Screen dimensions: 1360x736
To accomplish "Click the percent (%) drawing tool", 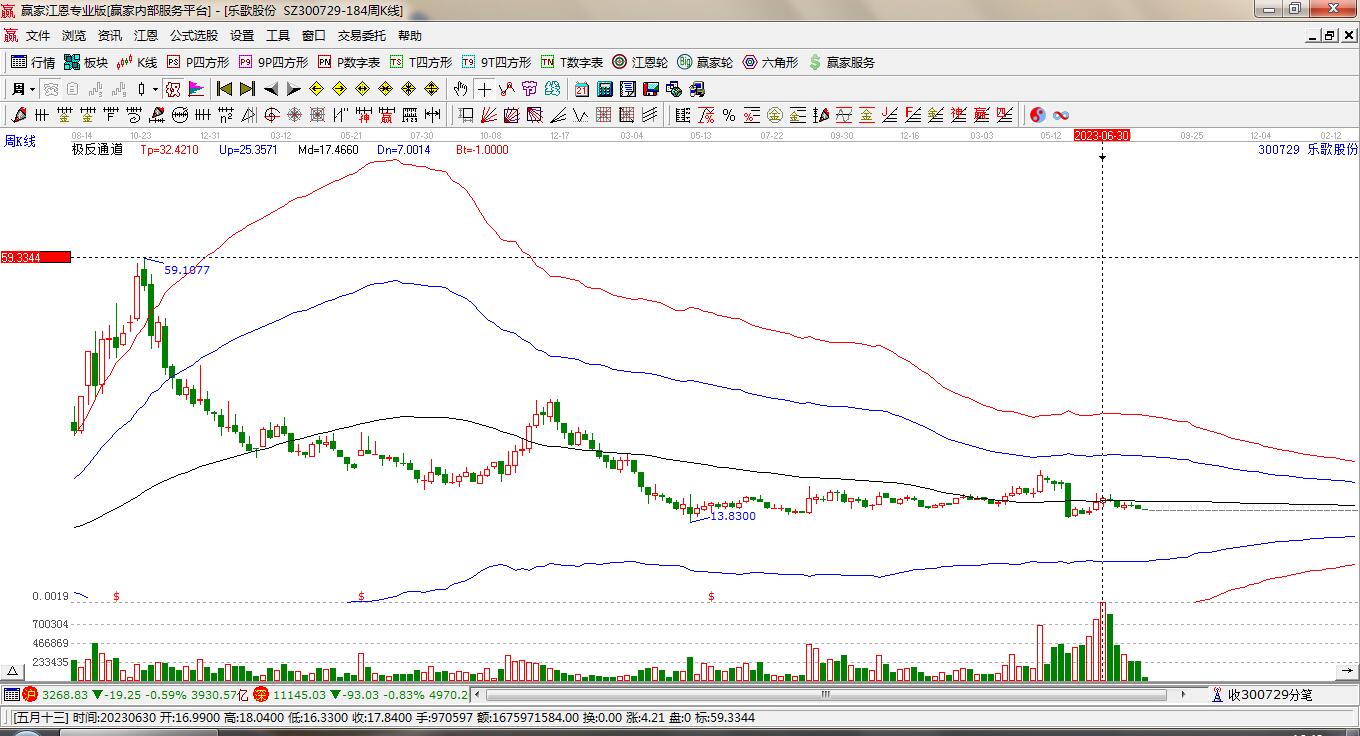I will coord(729,115).
